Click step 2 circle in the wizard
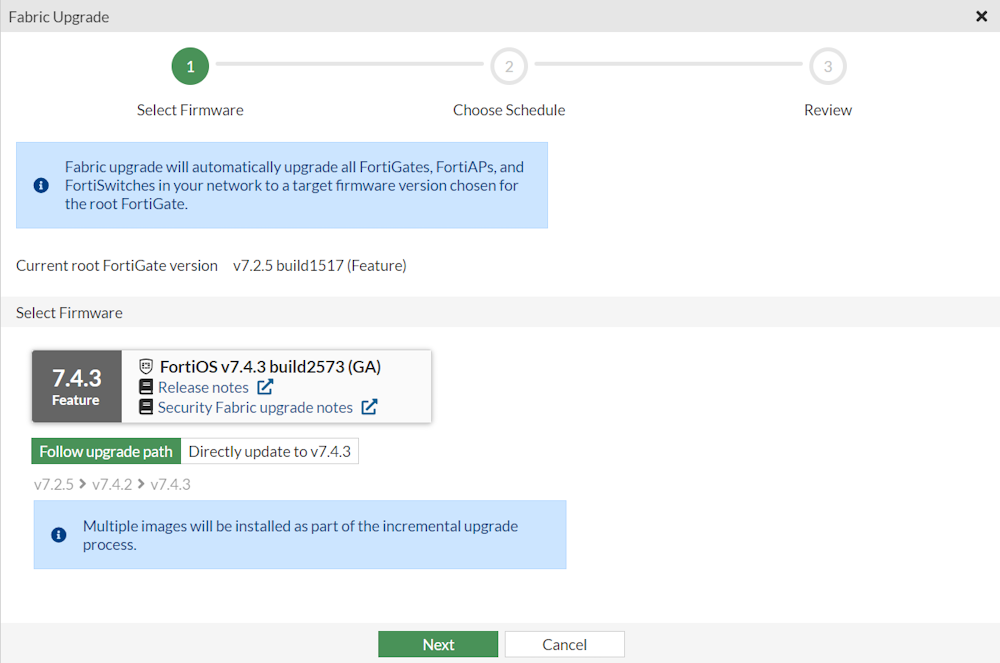The image size is (1000, 663). [x=509, y=66]
